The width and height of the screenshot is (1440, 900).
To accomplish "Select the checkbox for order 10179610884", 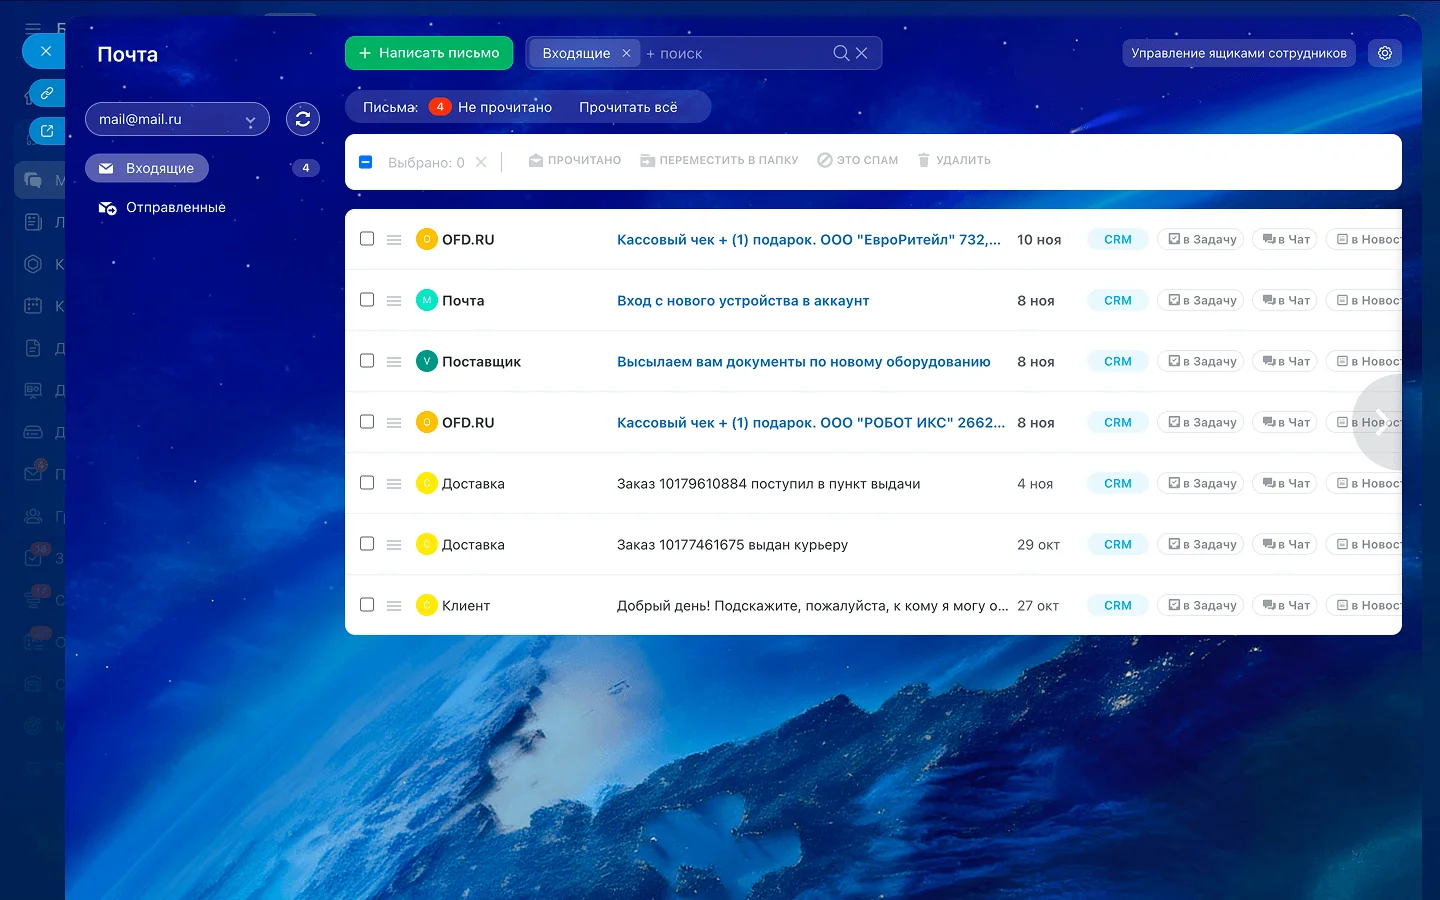I will tap(367, 483).
